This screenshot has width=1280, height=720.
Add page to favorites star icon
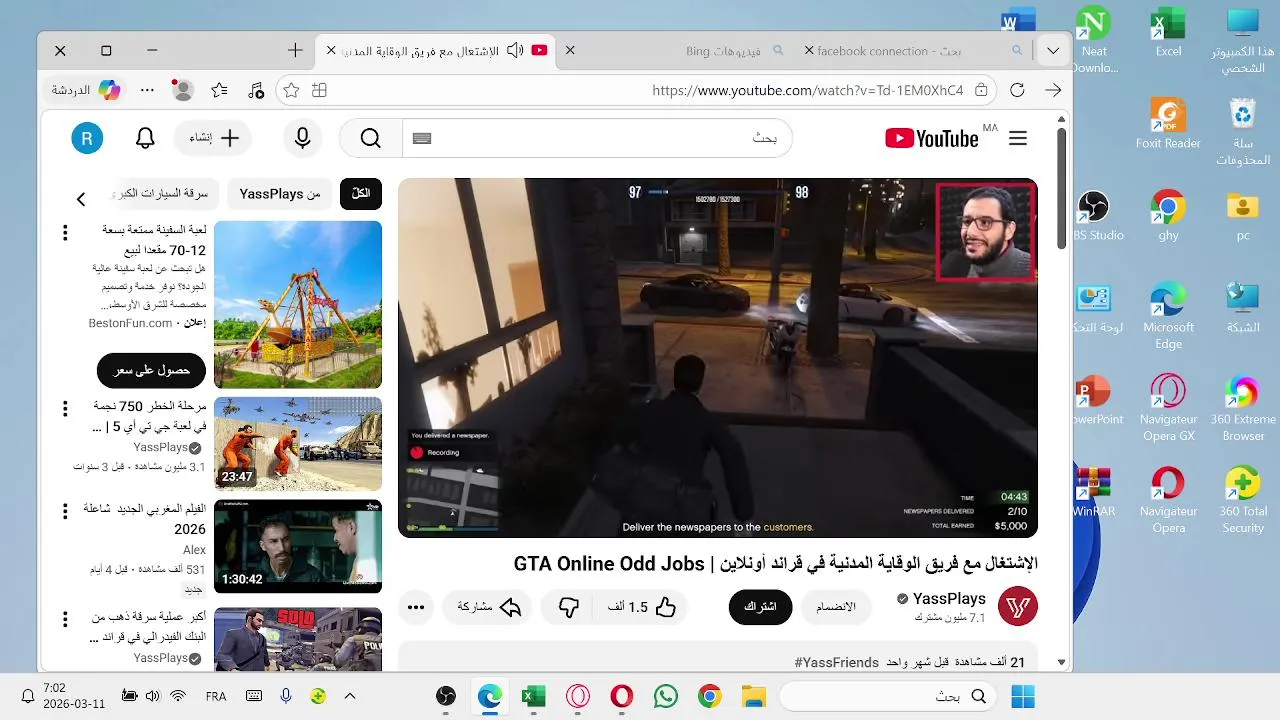(291, 90)
